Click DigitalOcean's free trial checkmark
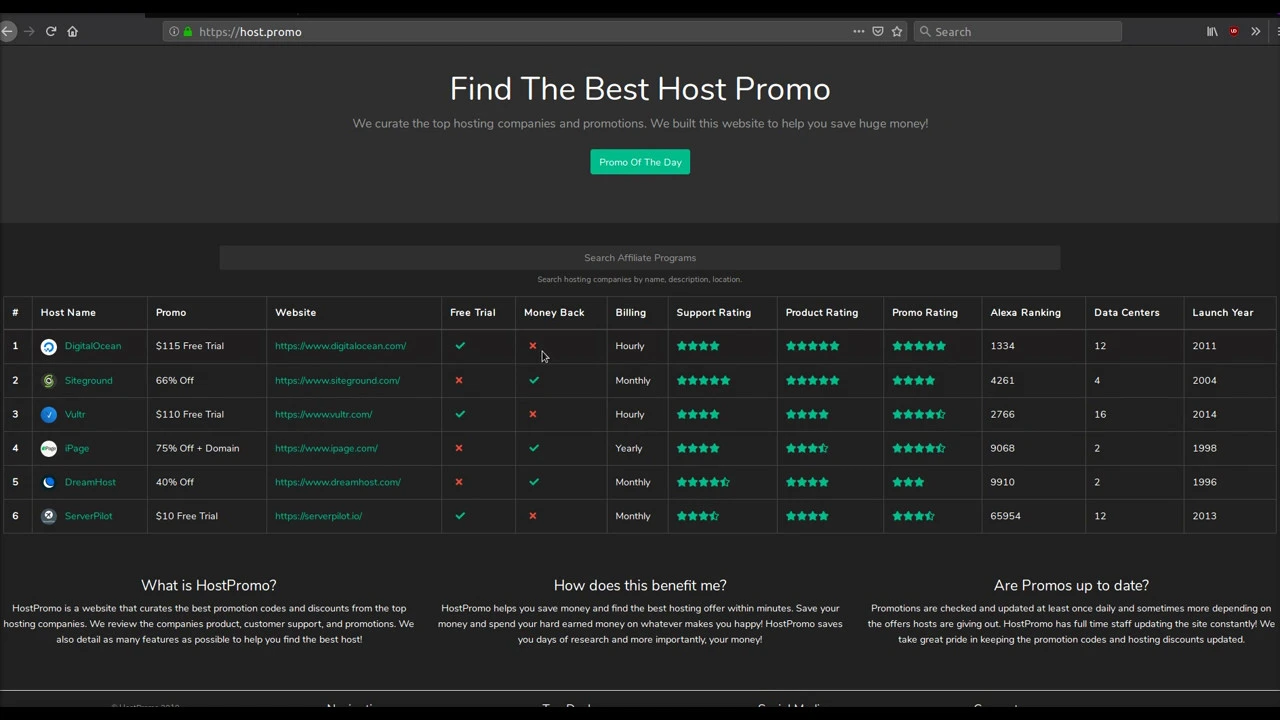 pos(460,346)
